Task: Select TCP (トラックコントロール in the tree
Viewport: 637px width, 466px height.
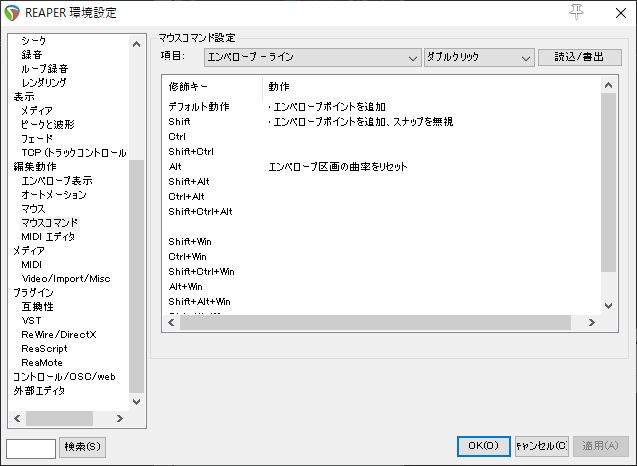Action: (x=74, y=152)
